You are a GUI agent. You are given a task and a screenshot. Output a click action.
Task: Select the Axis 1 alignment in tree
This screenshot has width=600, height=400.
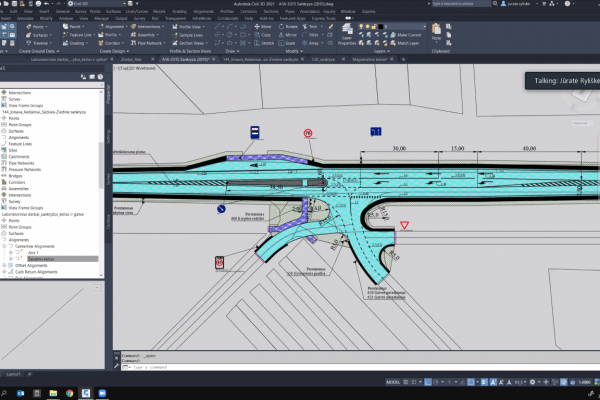pyautogui.click(x=33, y=253)
